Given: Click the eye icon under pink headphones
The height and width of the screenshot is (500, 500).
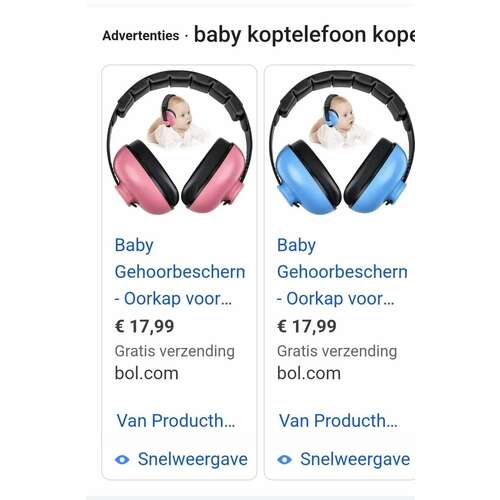Looking at the screenshot, I should [x=122, y=460].
